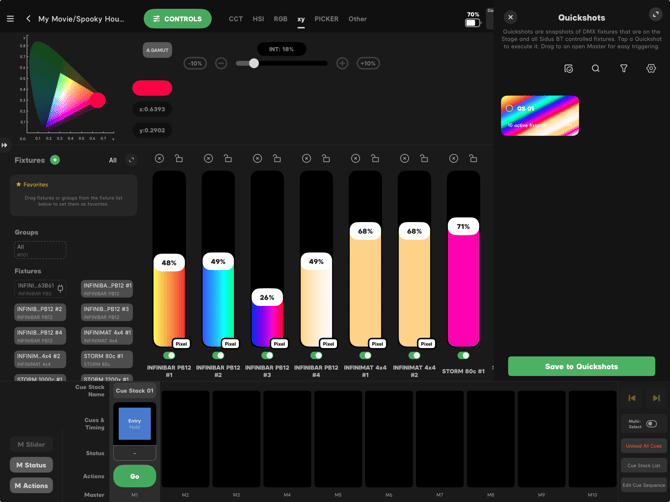Select the M Status view button

(x=31, y=465)
